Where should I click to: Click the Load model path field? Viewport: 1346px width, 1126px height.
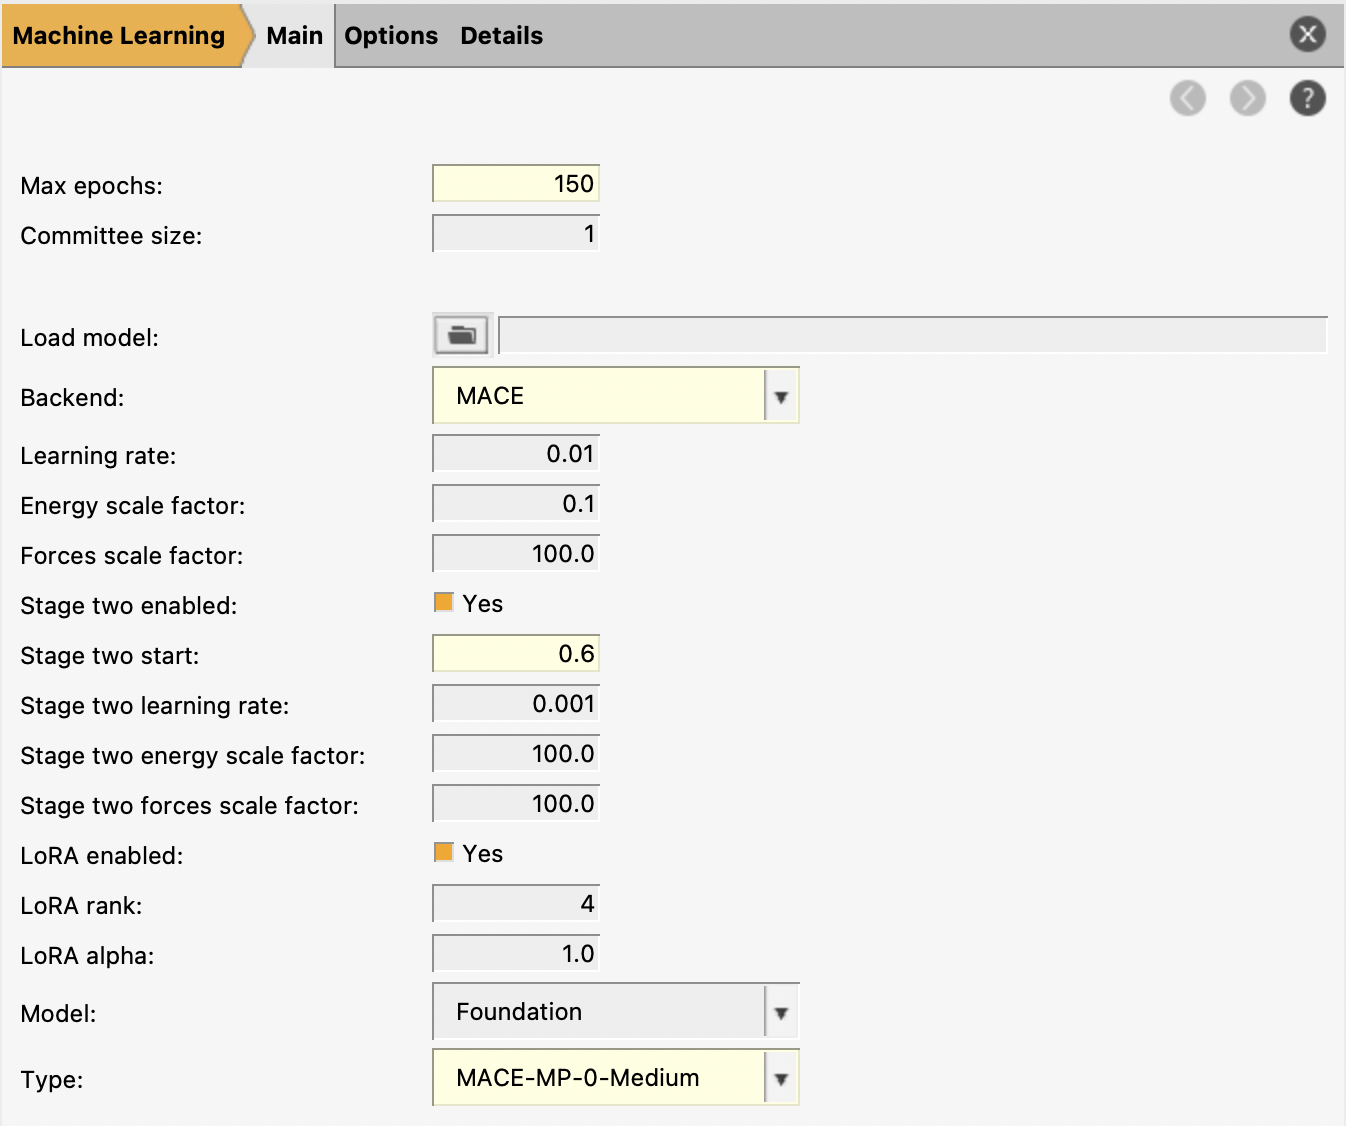tap(913, 335)
